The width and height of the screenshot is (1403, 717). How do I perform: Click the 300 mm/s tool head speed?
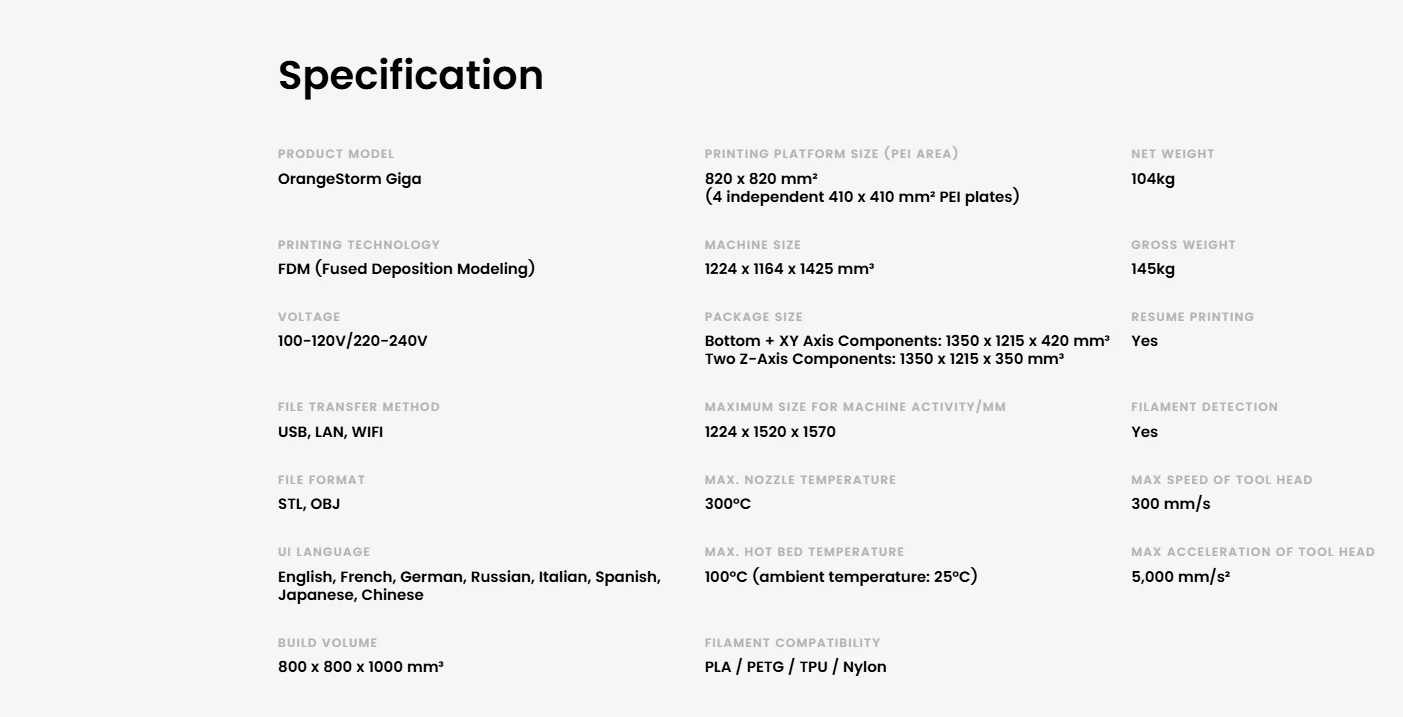pyautogui.click(x=1170, y=504)
